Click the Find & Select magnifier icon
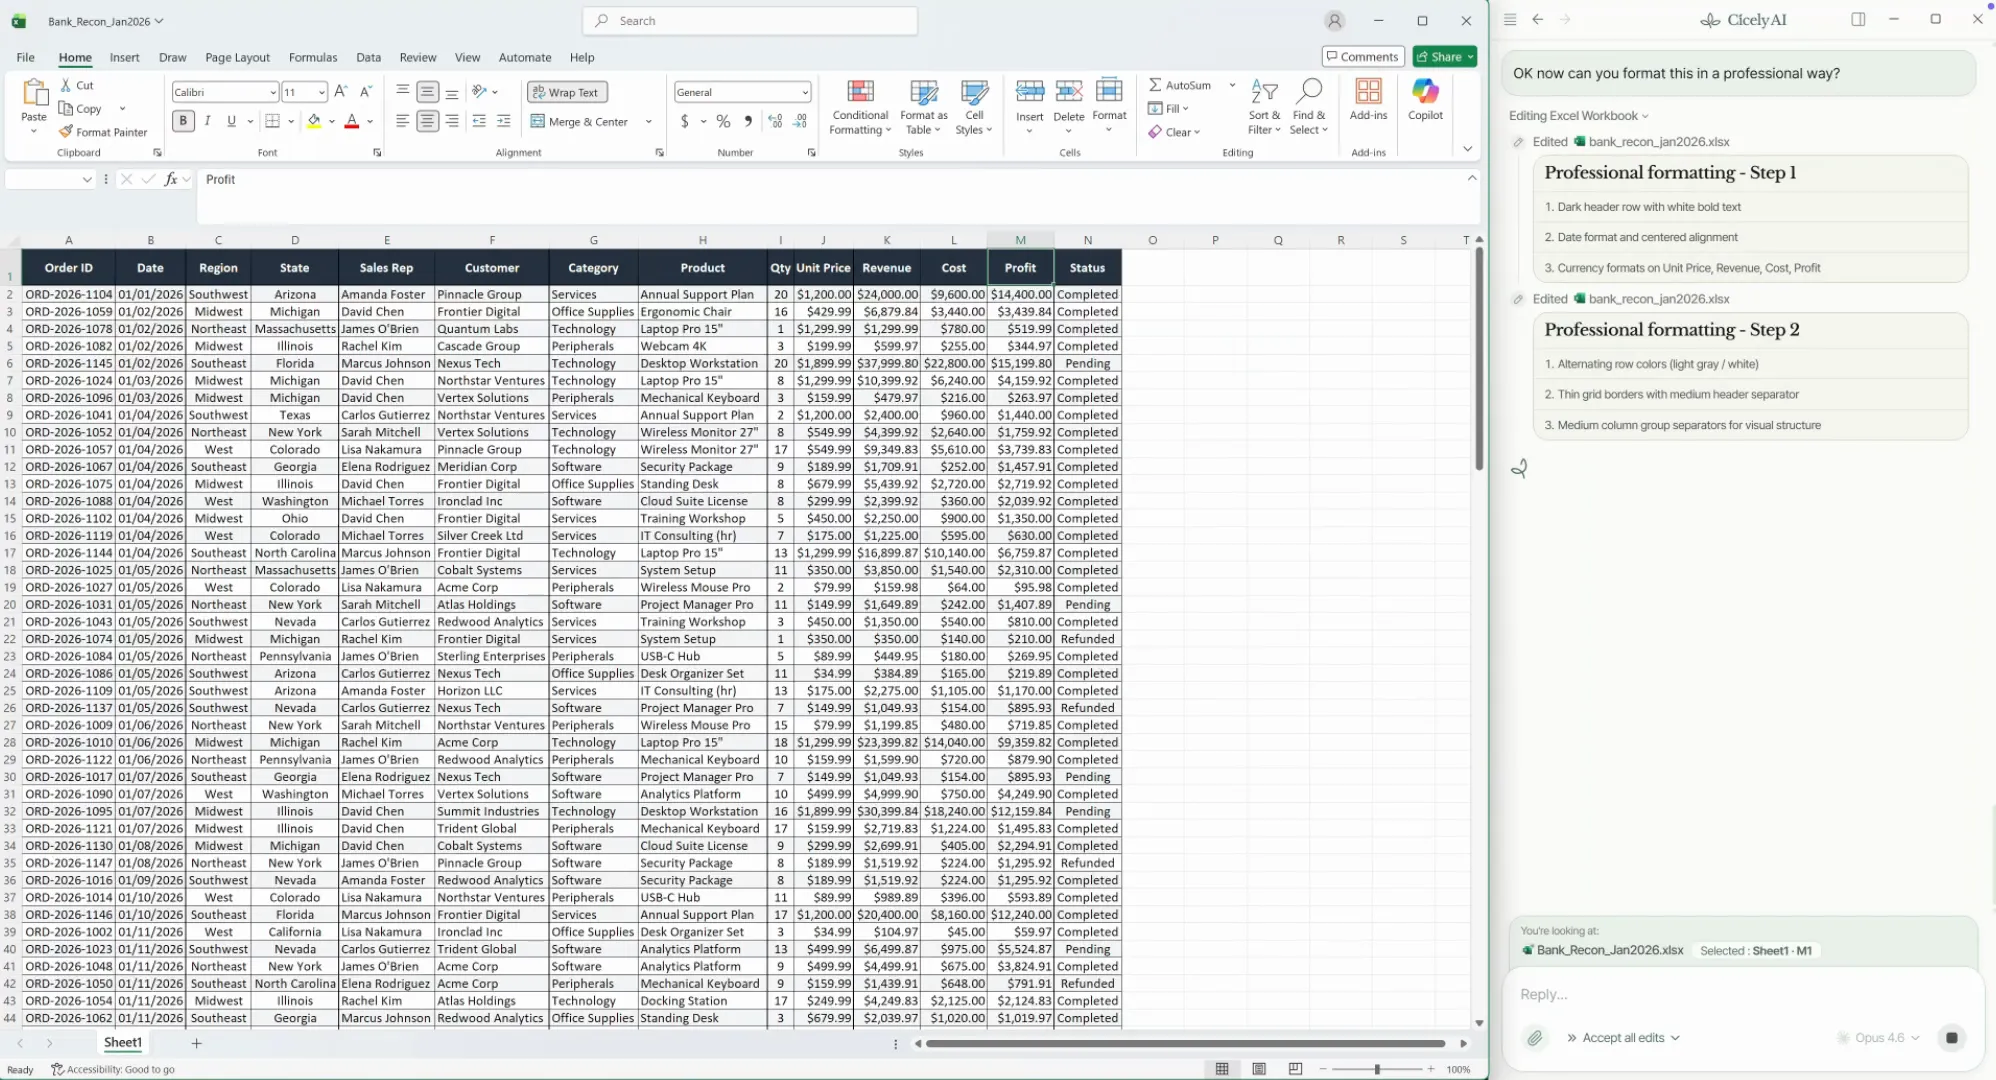 pyautogui.click(x=1308, y=92)
